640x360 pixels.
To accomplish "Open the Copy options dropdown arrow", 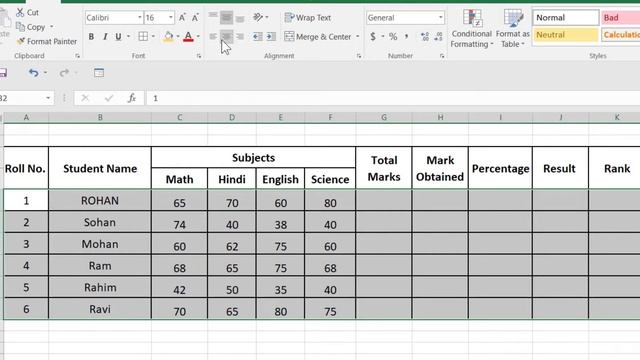I will [51, 27].
